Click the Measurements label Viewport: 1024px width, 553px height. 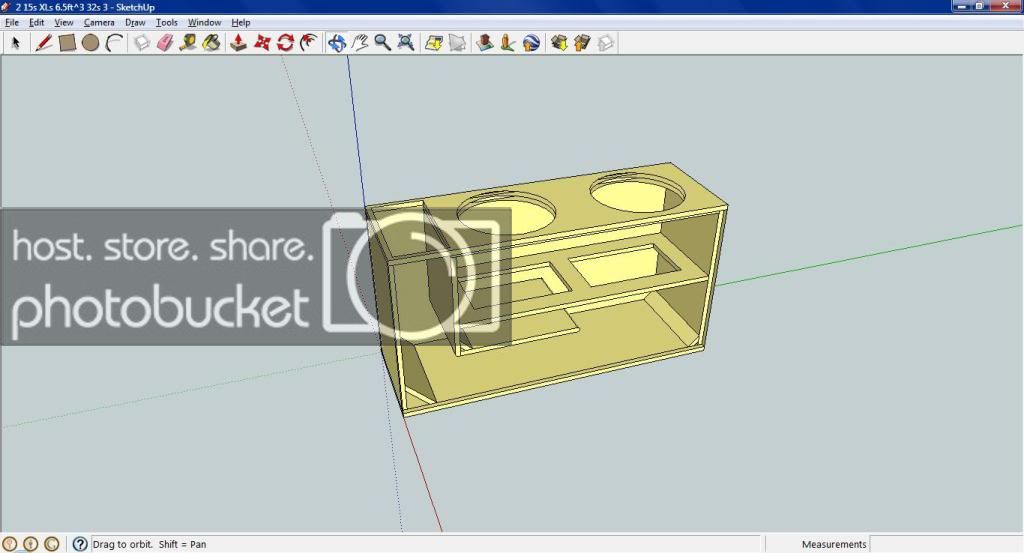(834, 544)
